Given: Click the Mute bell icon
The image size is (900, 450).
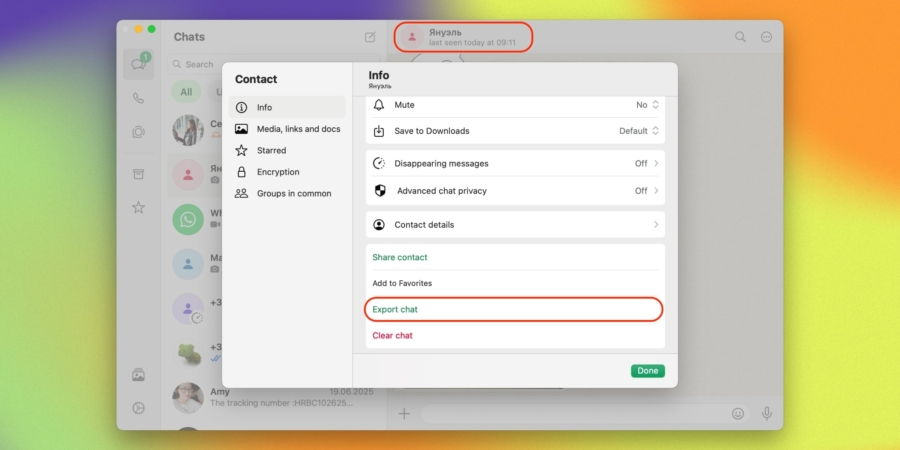Looking at the screenshot, I should (379, 105).
